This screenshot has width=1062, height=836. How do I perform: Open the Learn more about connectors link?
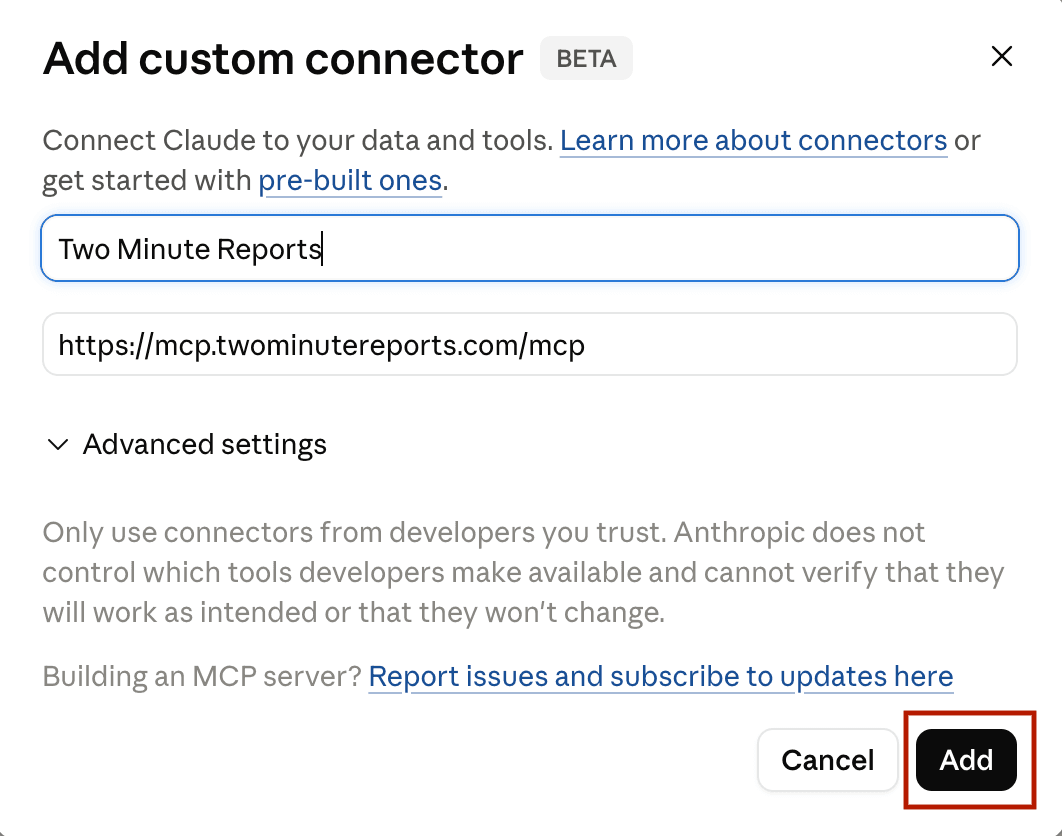pyautogui.click(x=753, y=141)
